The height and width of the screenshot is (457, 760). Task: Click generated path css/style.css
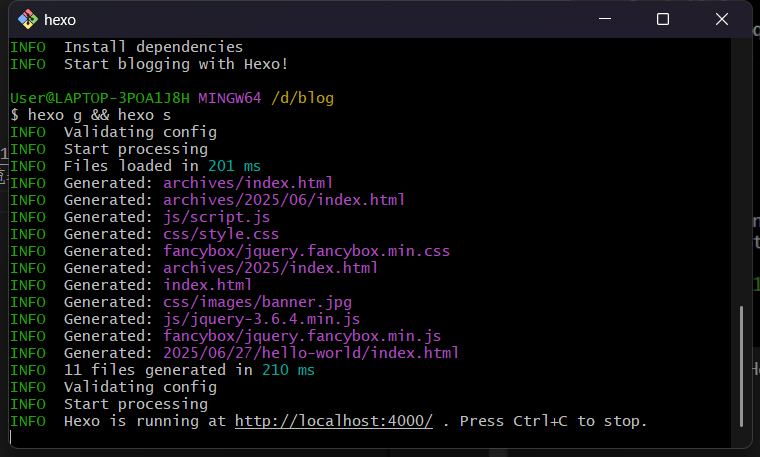221,234
